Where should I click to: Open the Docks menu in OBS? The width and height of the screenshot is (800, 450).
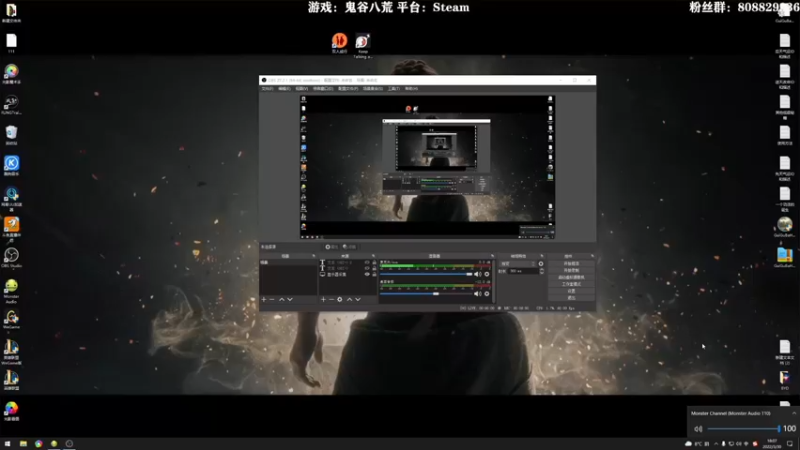point(323,89)
